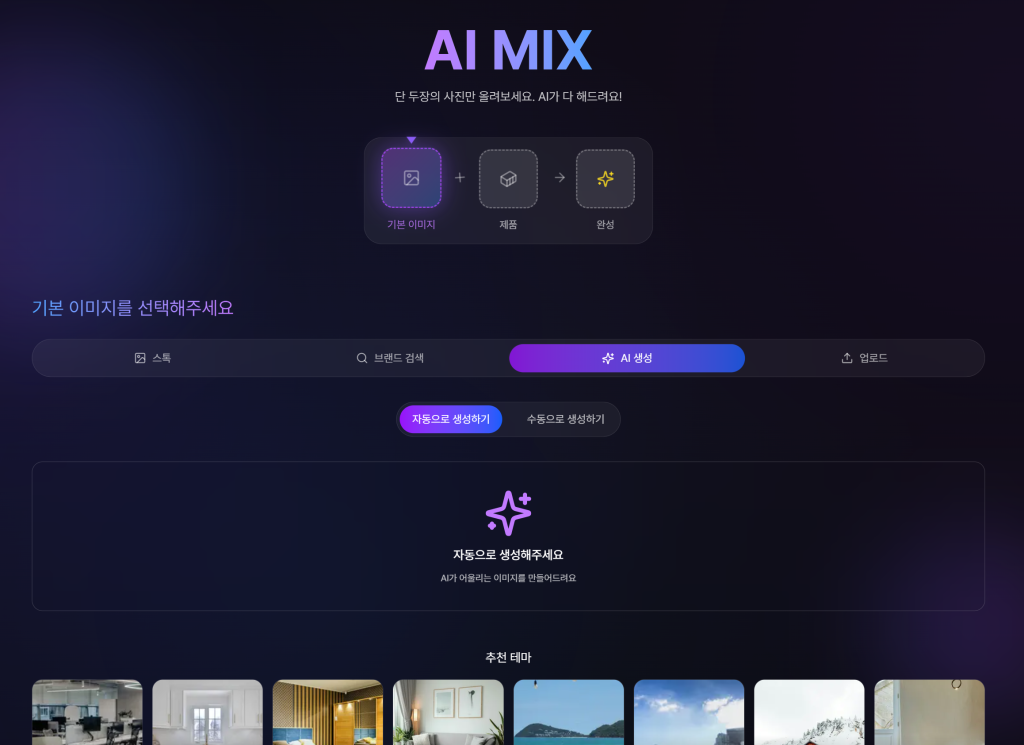
Task: Click the 제품 box step icon
Action: [508, 178]
